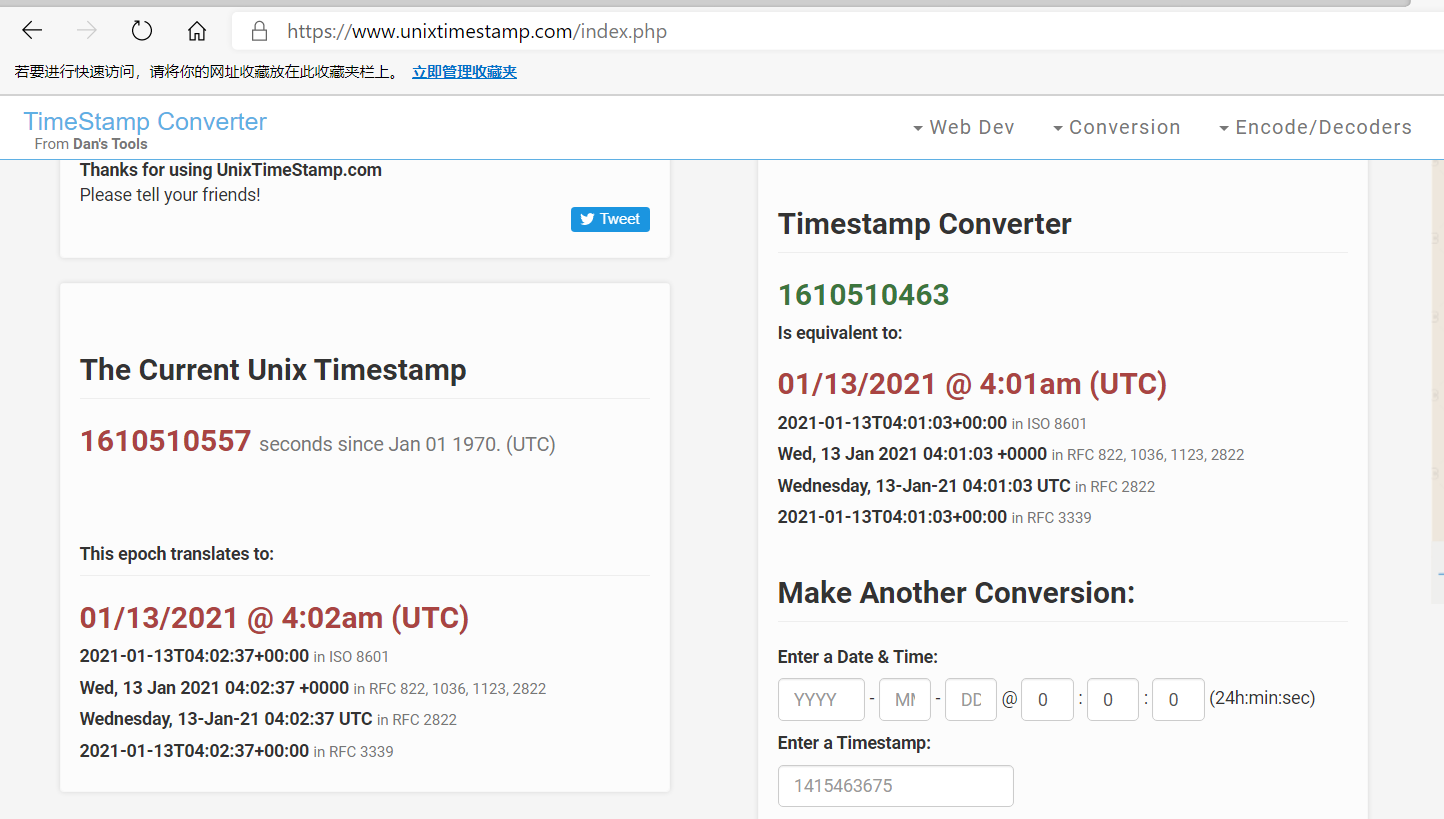Click the Enter a Date & Time: label
Image resolution: width=1444 pixels, height=819 pixels.
click(858, 657)
